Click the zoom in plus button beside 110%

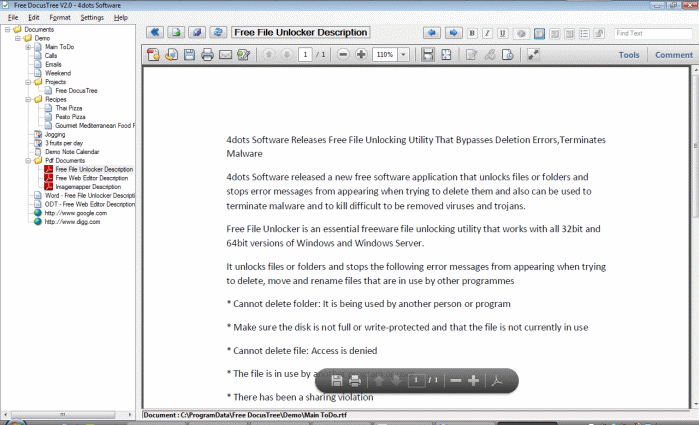(361, 55)
